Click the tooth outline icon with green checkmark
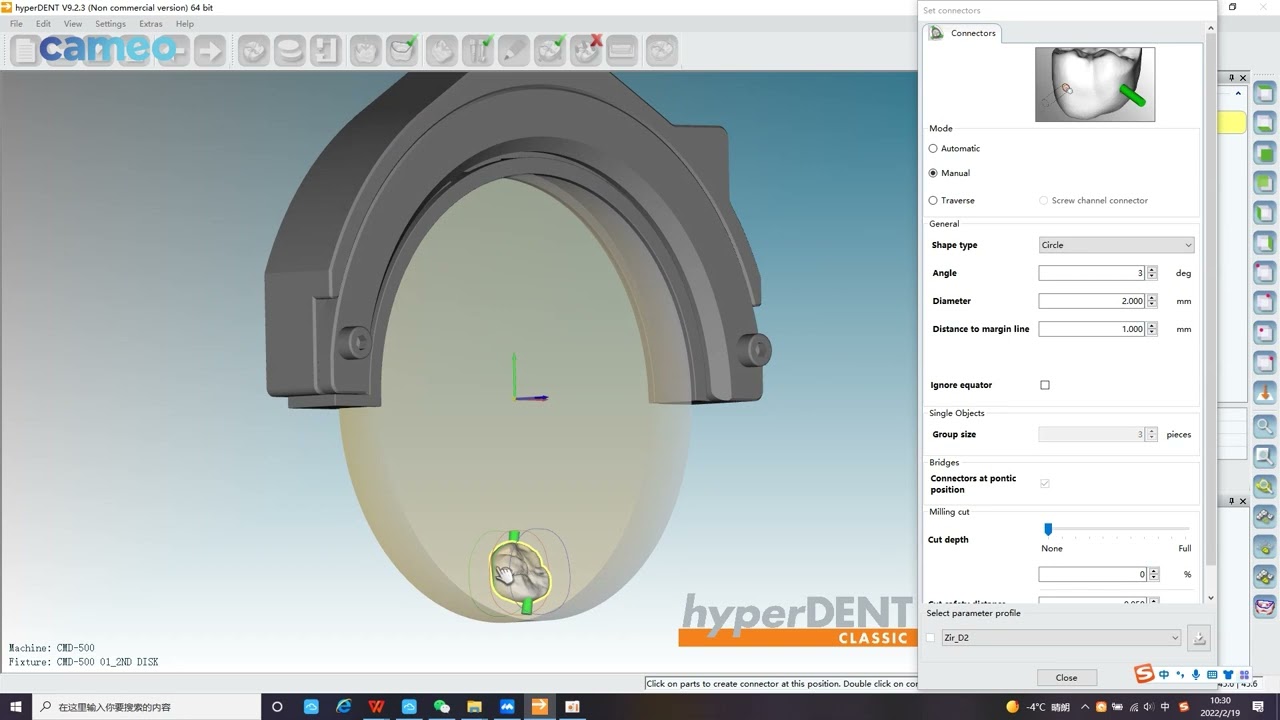The image size is (1280, 720). point(402,50)
